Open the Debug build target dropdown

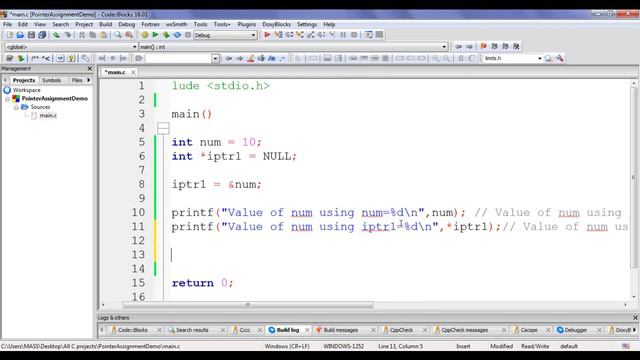coord(253,35)
